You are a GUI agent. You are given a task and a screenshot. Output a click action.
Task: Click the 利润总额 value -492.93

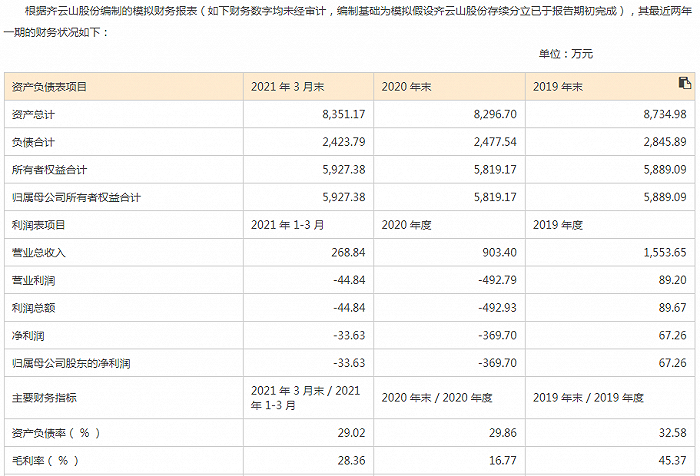496,308
